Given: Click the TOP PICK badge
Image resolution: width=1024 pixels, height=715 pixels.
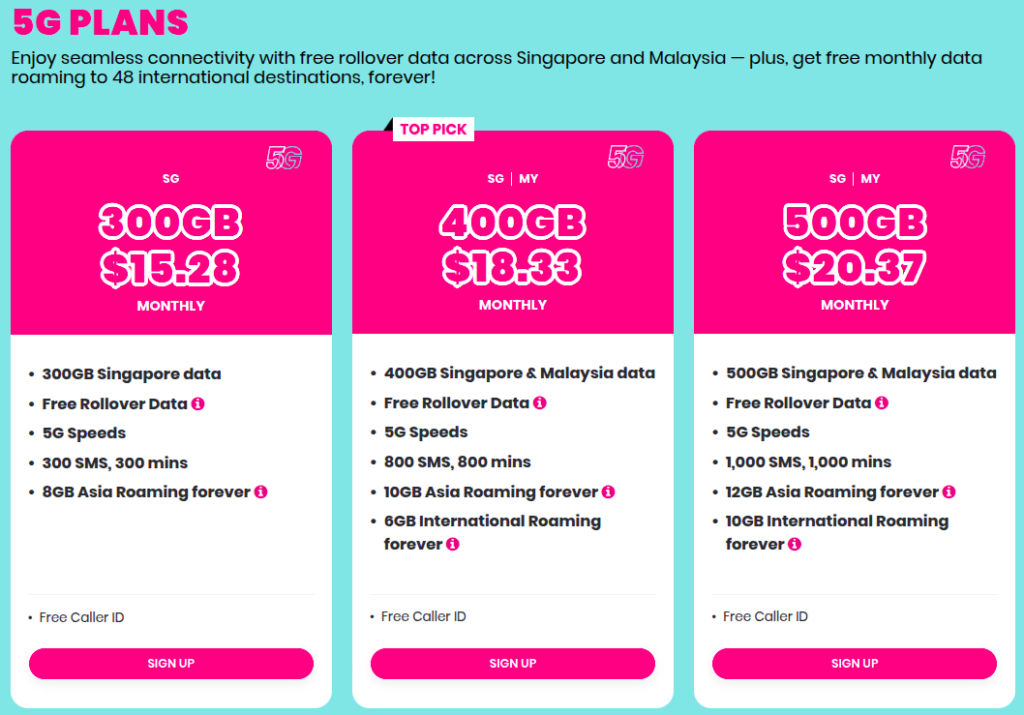Looking at the screenshot, I should coord(434,129).
